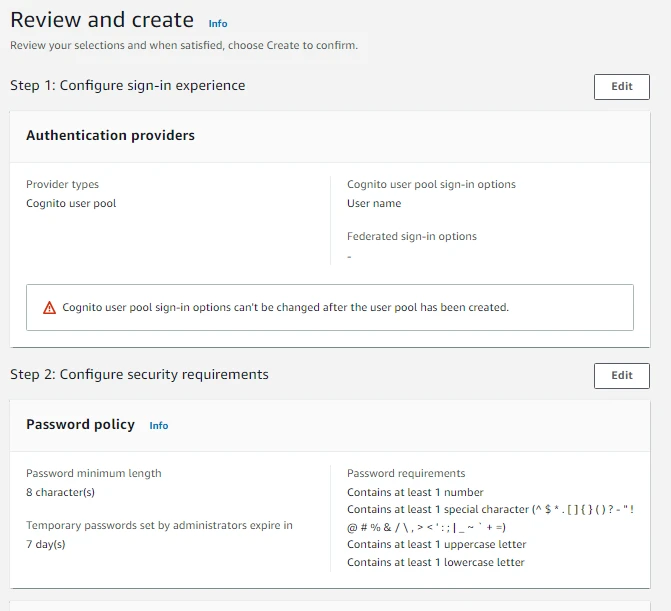
Task: Click the Cognito user pool sign-in options label
Action: 431,184
